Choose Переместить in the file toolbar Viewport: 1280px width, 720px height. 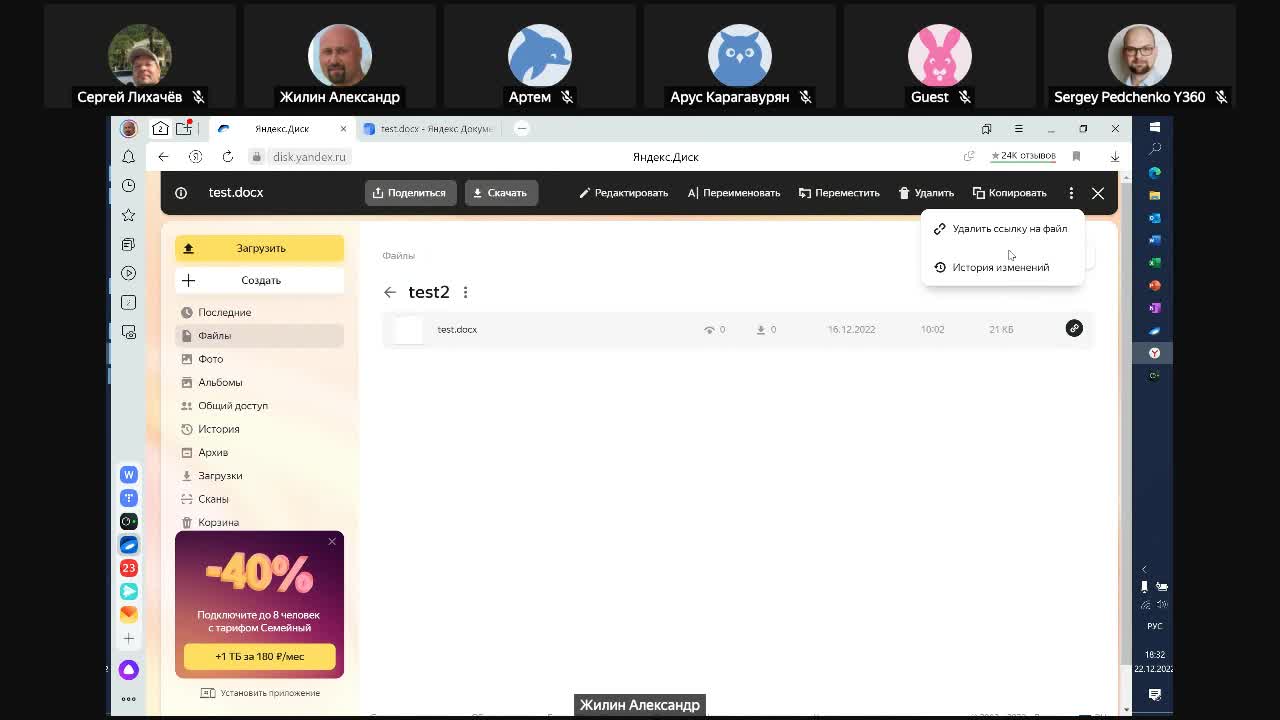839,193
